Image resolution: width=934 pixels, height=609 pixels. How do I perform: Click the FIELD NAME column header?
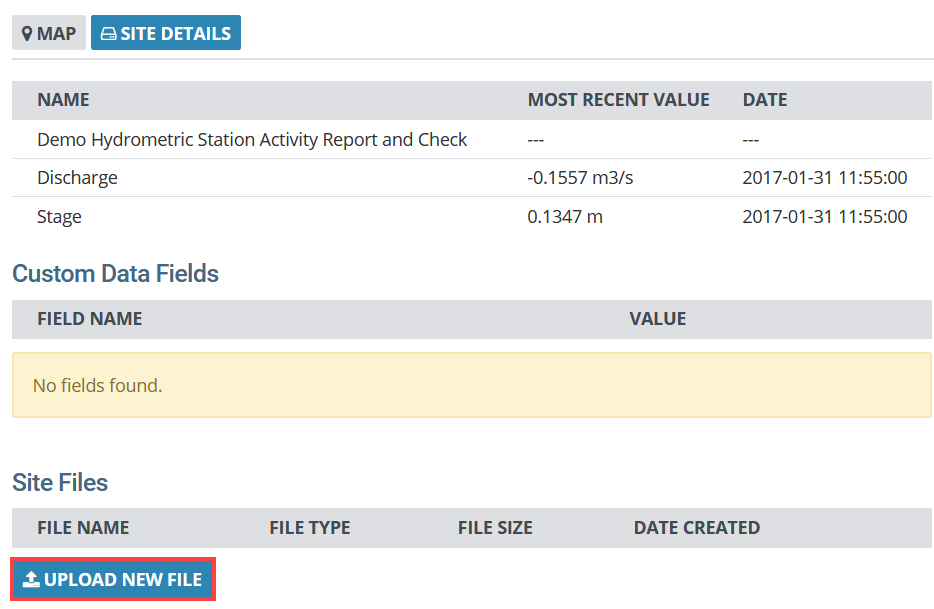click(90, 319)
